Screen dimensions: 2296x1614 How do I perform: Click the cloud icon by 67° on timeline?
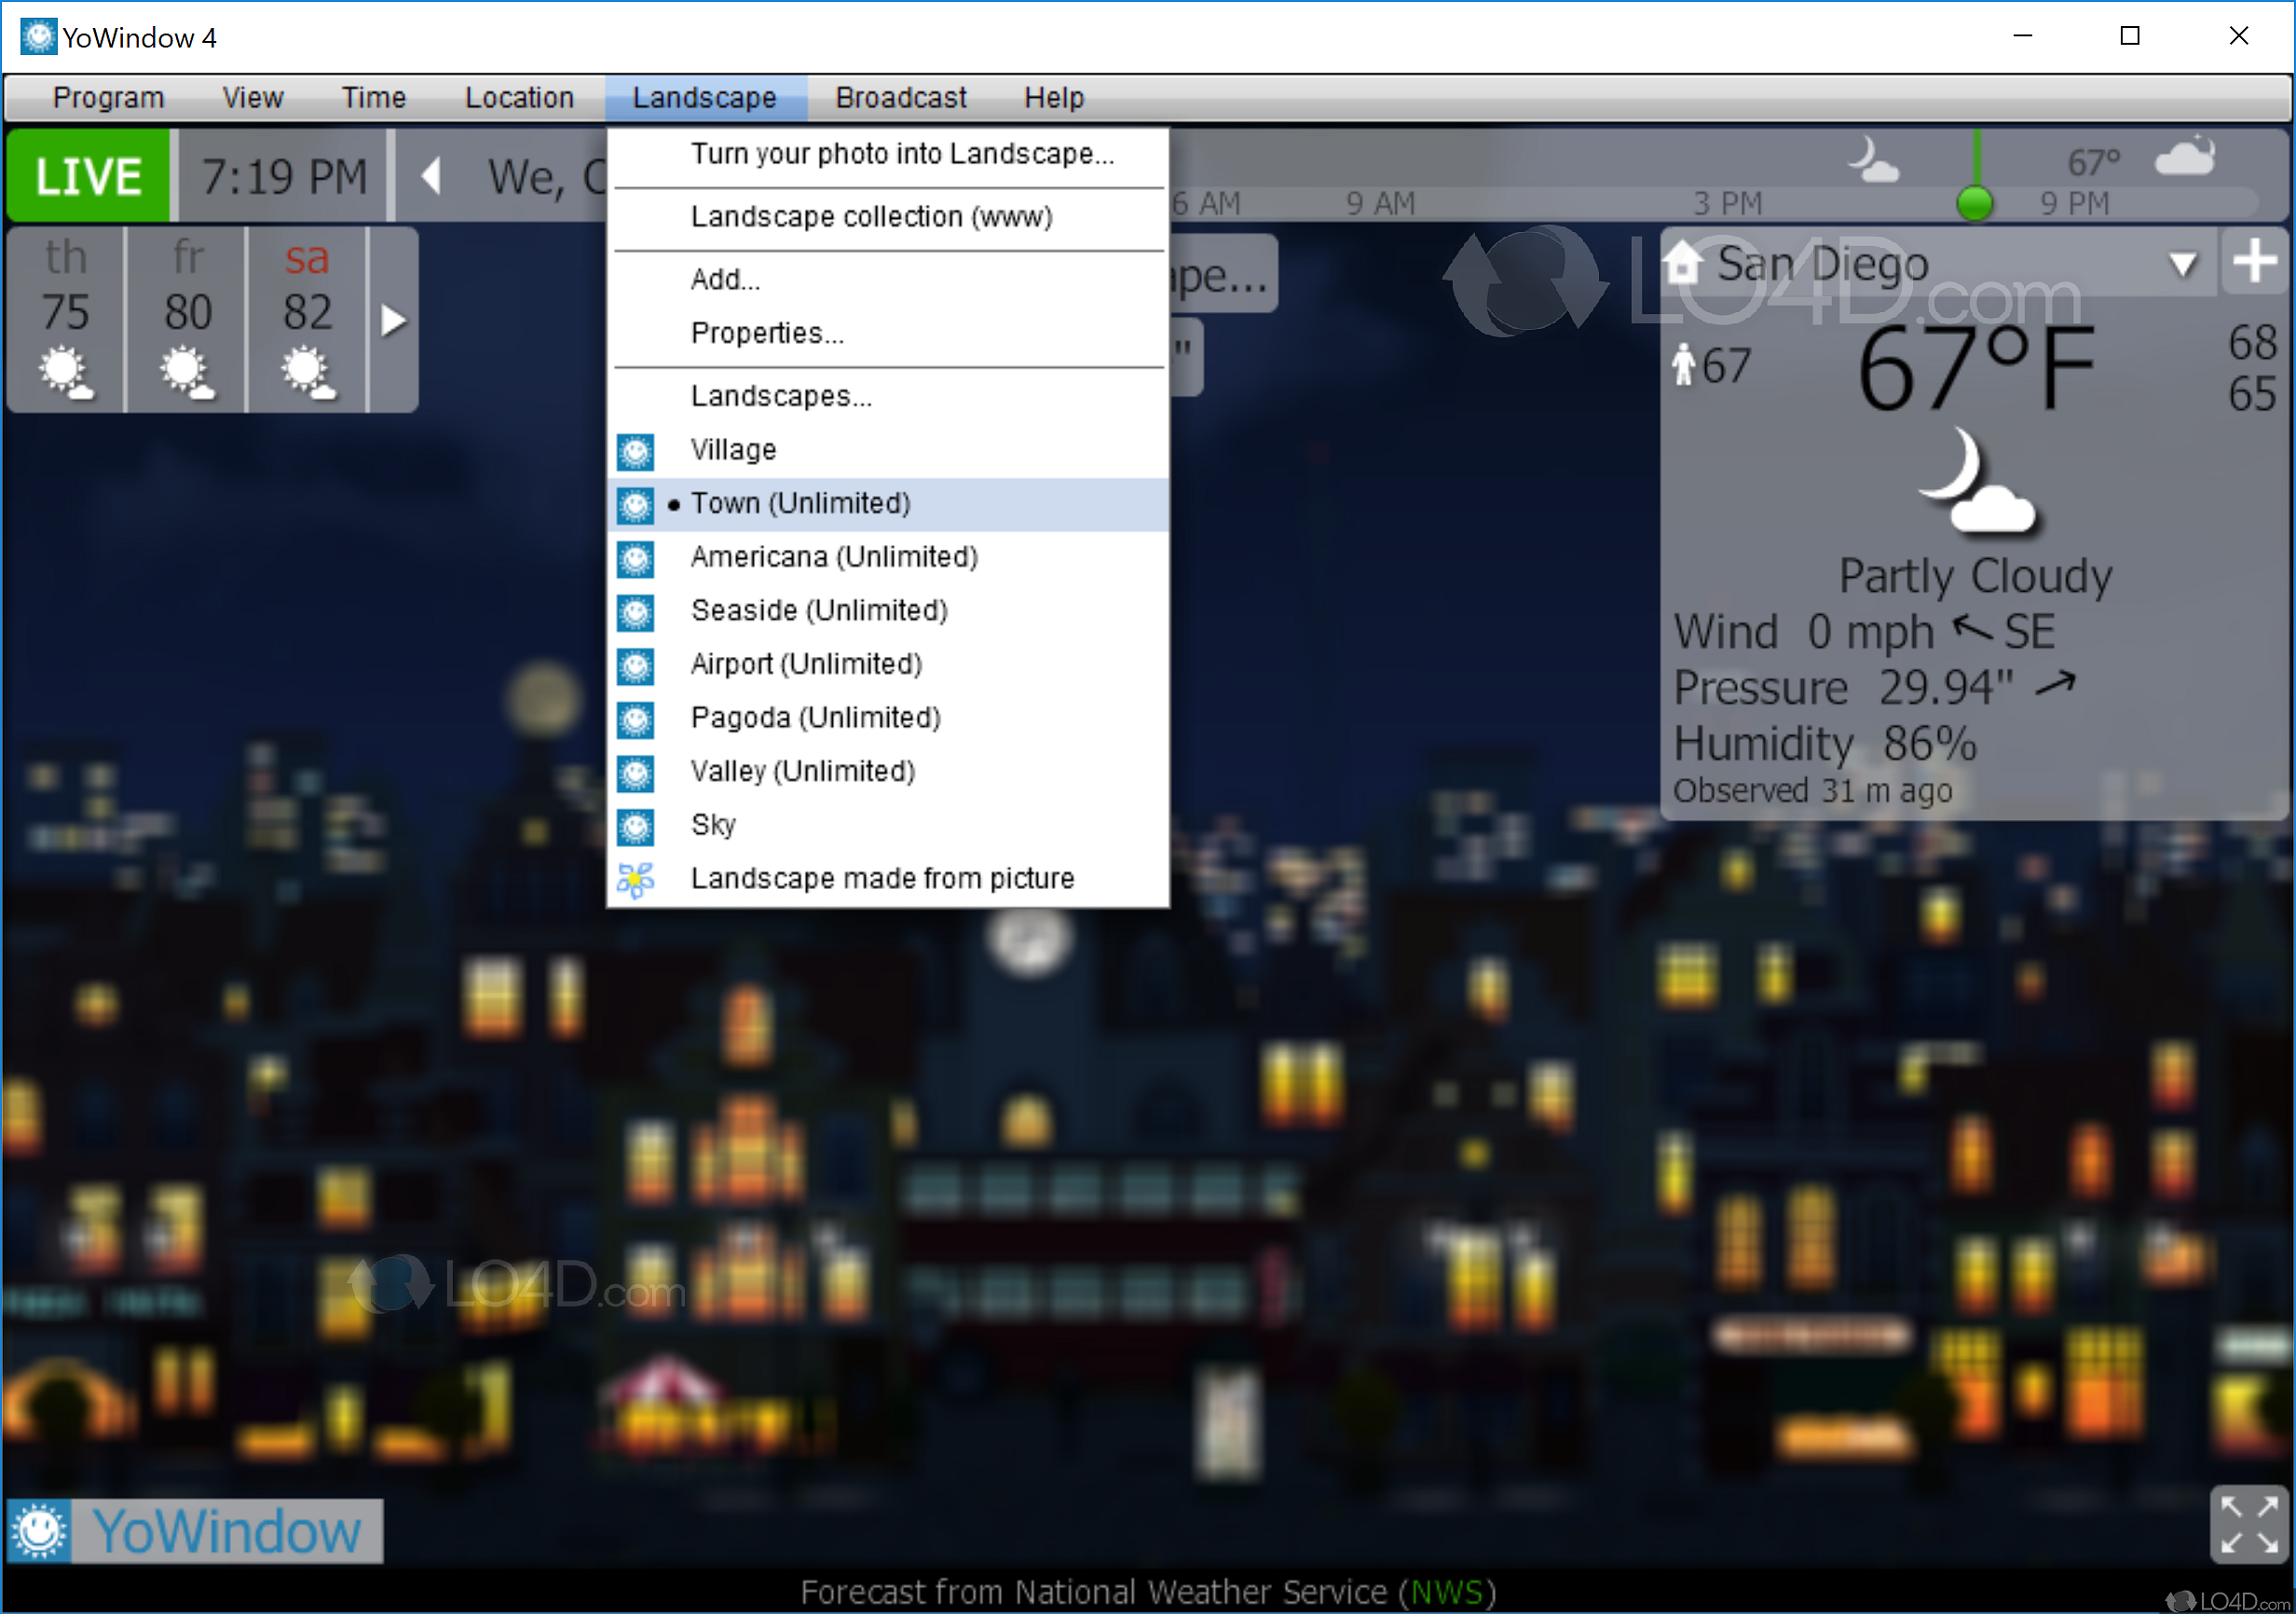point(2185,156)
